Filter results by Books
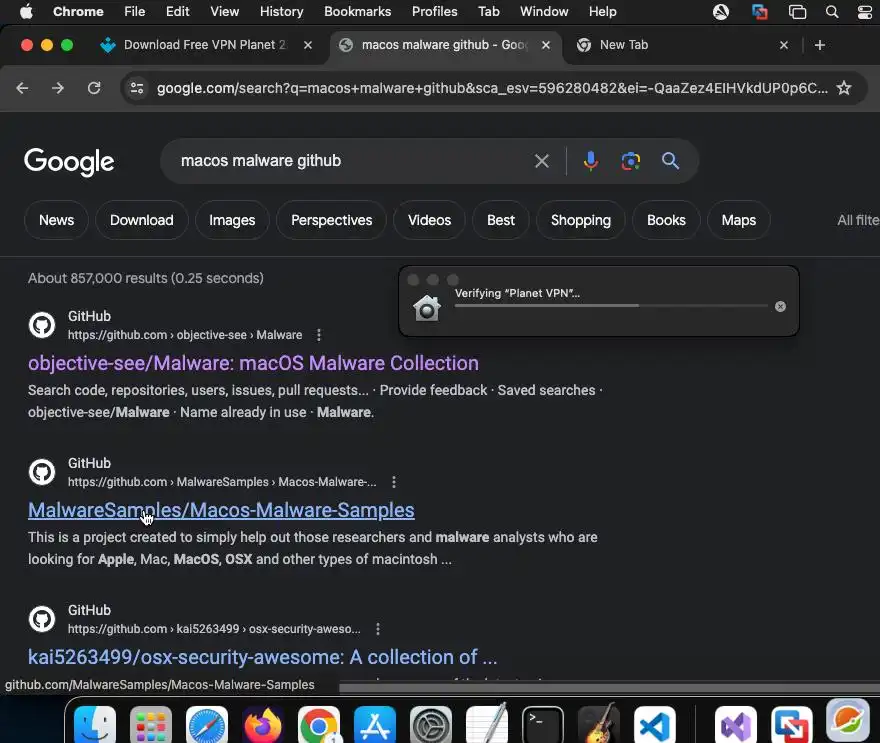 click(x=666, y=220)
